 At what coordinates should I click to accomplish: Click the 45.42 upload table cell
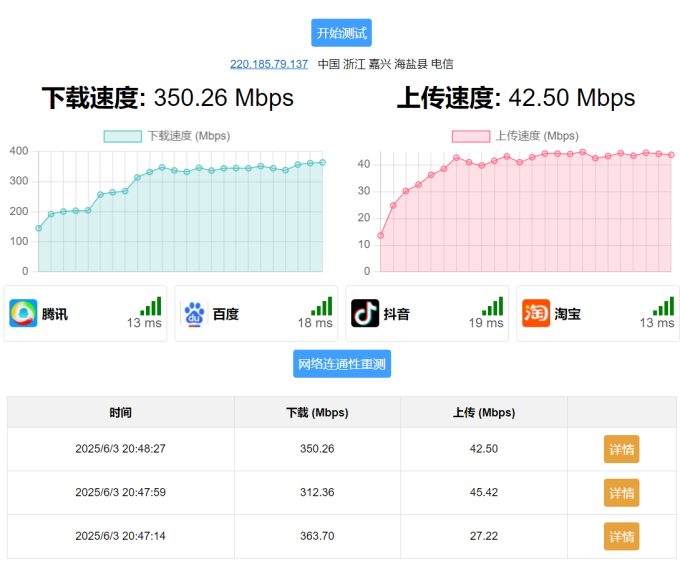click(484, 493)
